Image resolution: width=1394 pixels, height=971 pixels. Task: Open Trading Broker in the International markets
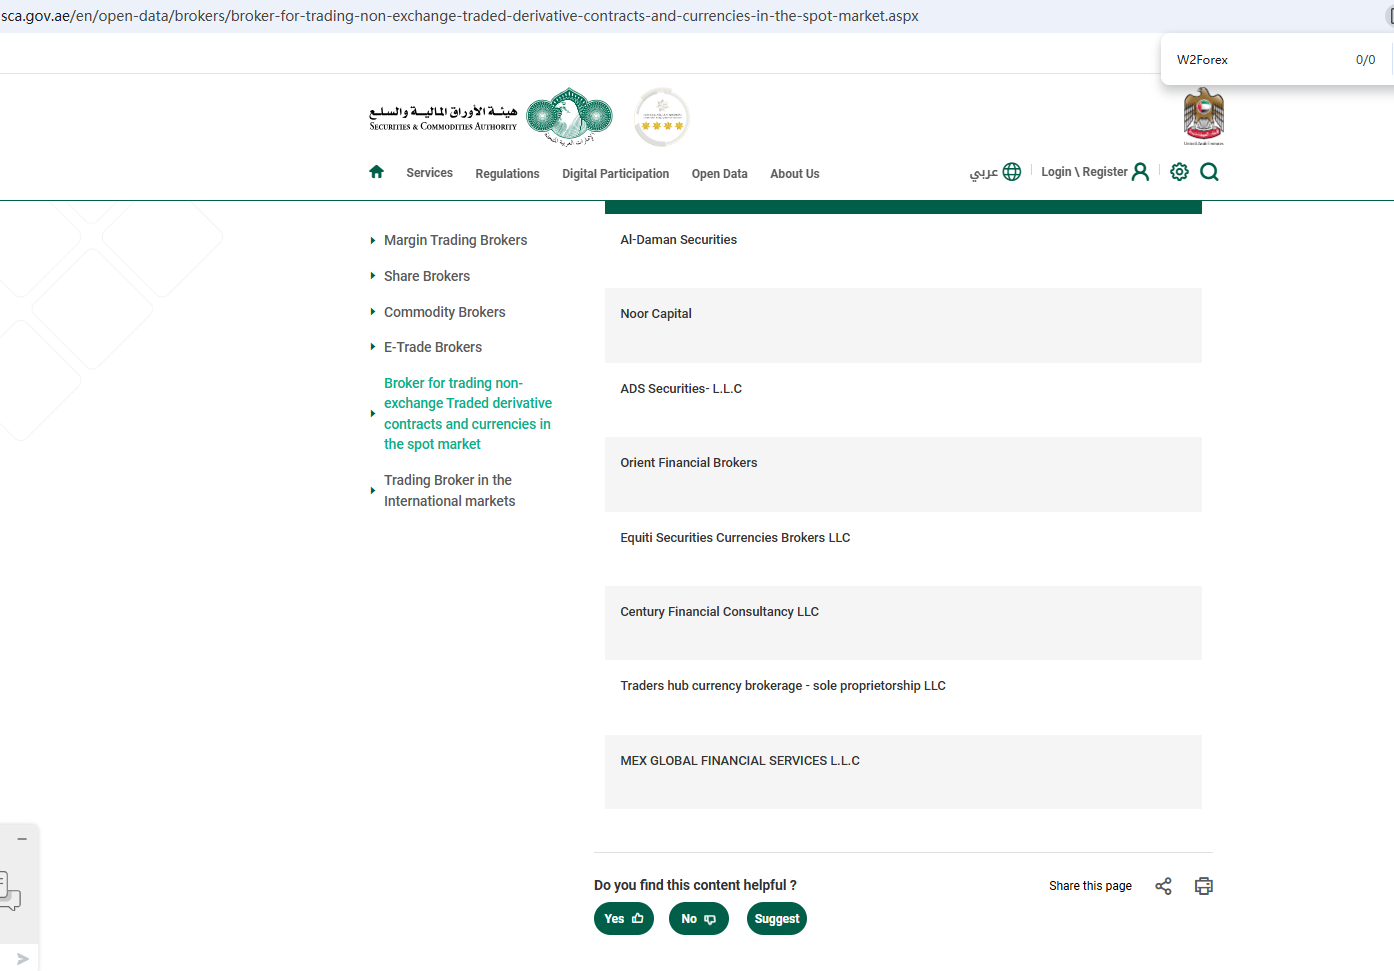coord(449,491)
